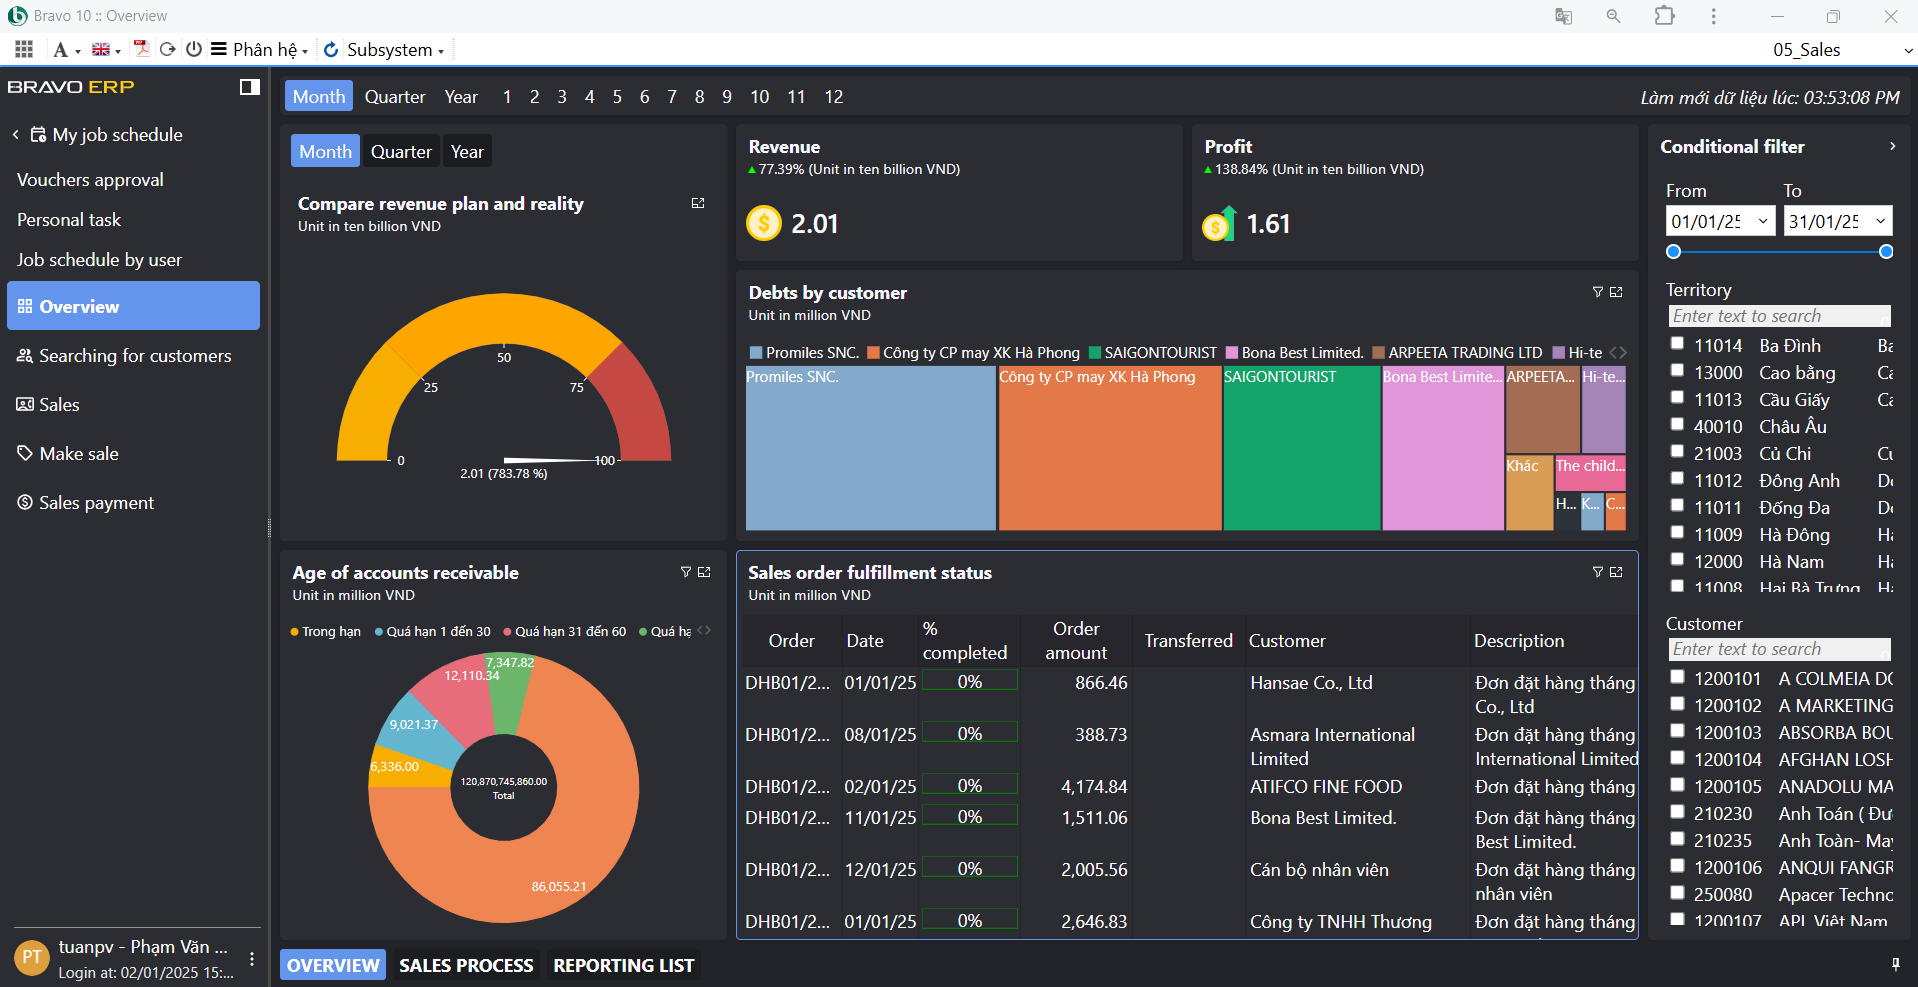1918x987 pixels.
Task: Collapse the sidebar using the Bravo ERP panel icon
Action: point(249,87)
